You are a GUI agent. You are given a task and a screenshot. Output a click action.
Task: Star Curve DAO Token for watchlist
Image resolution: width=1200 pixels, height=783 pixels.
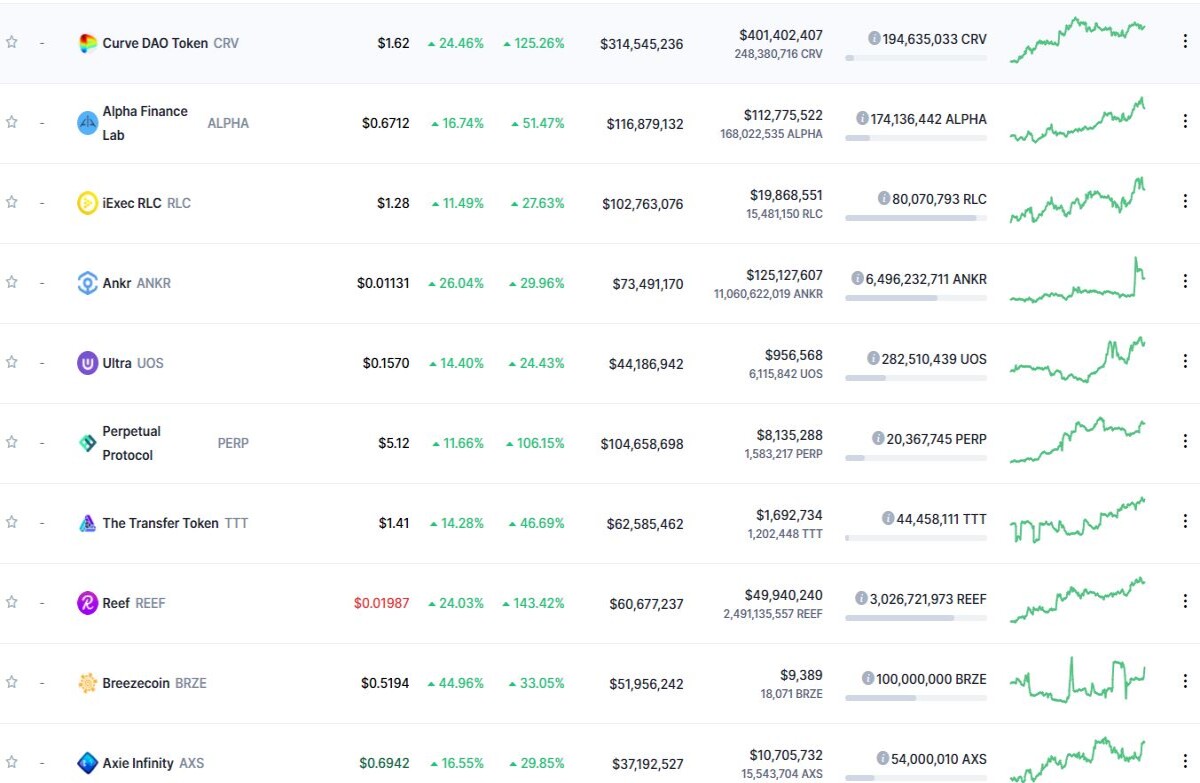(12, 42)
